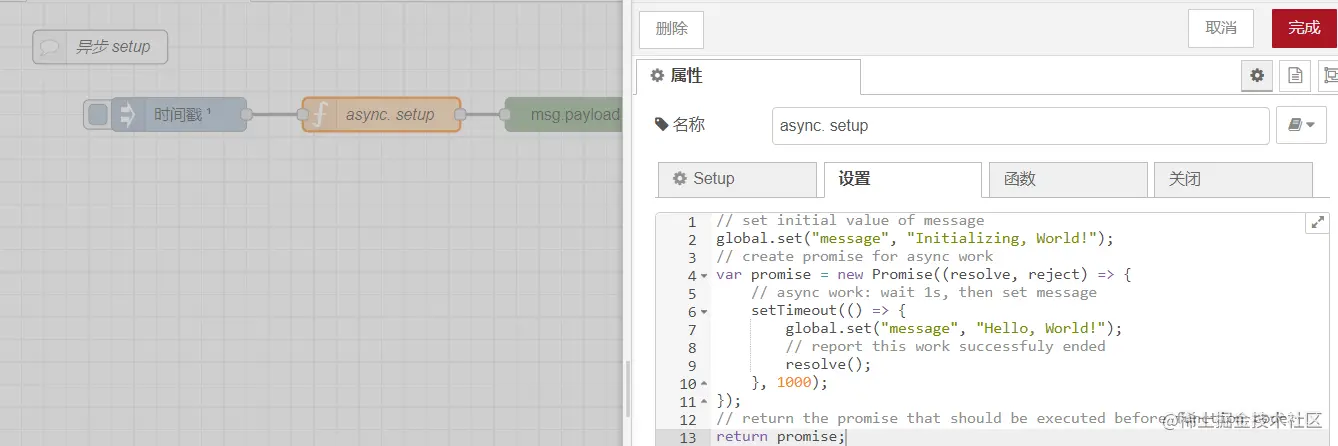Click the 完成 (Done) button
This screenshot has height=446, width=1338.
[x=1304, y=28]
